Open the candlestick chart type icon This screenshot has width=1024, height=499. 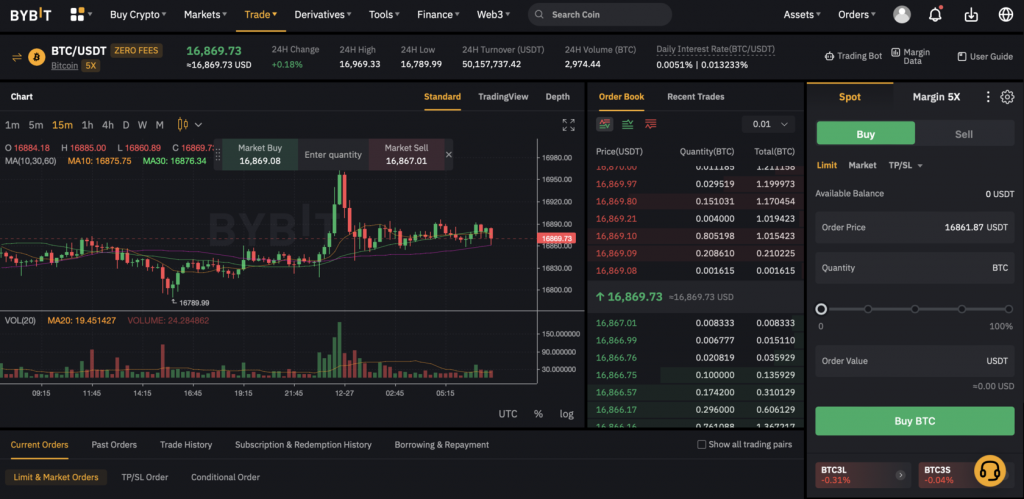tap(182, 124)
